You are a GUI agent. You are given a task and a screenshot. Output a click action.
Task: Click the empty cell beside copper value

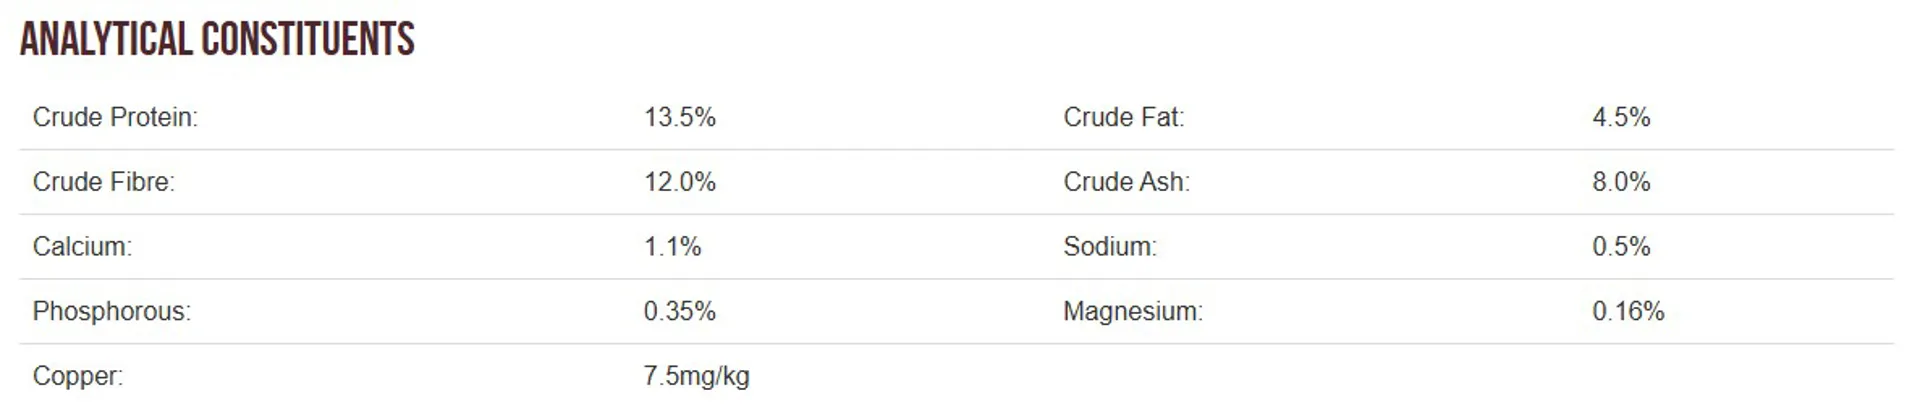pos(1478,376)
